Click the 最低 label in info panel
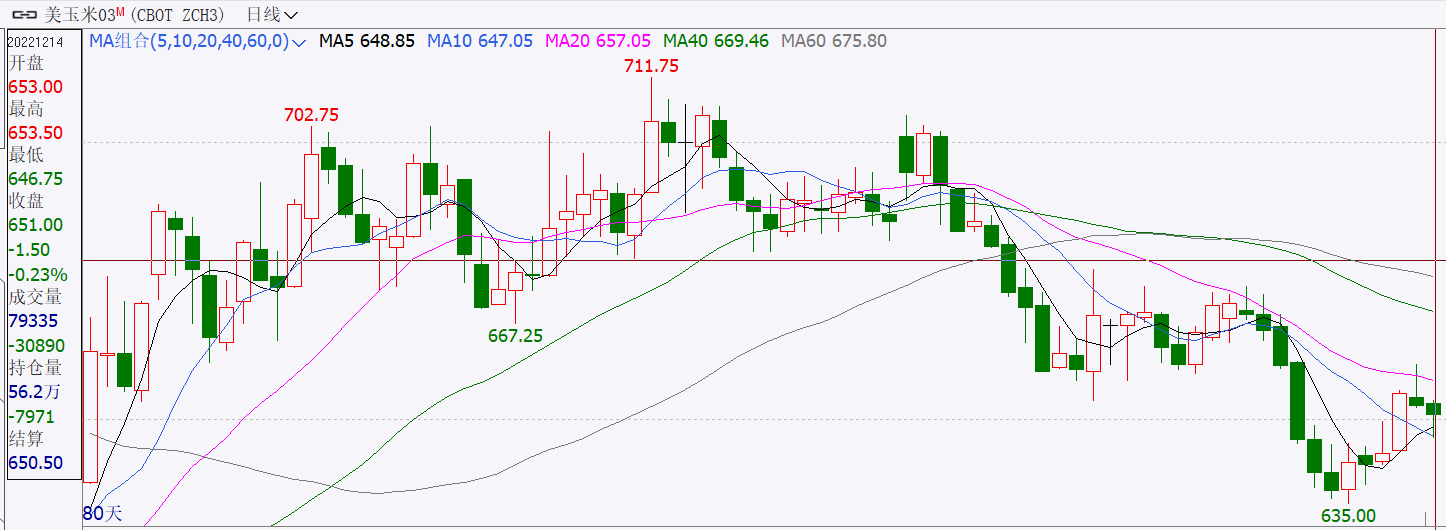 click(26, 155)
